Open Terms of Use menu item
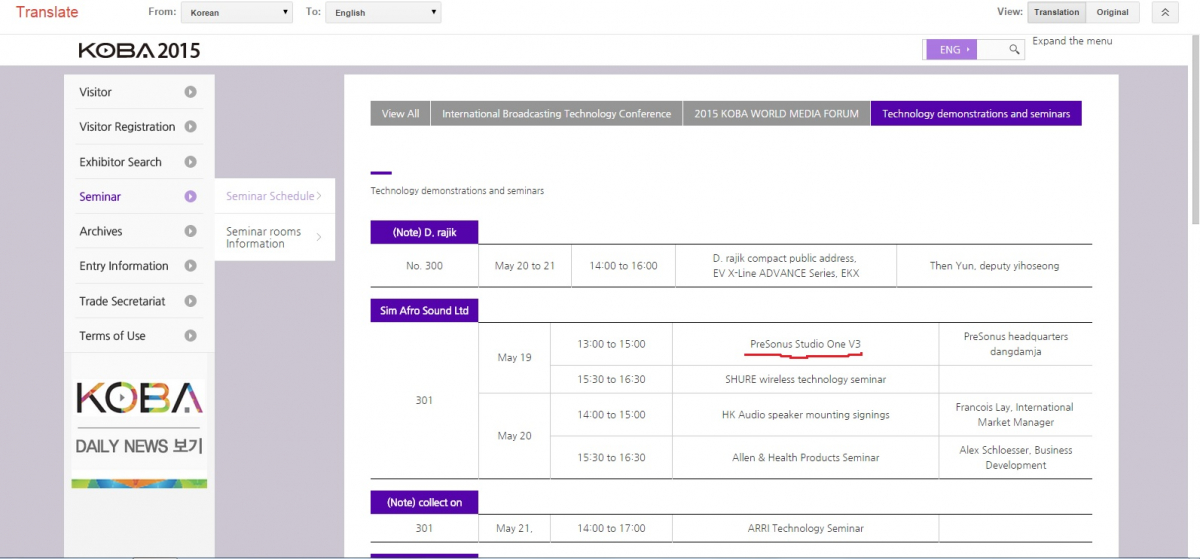The height and width of the screenshot is (559, 1200). tap(112, 336)
